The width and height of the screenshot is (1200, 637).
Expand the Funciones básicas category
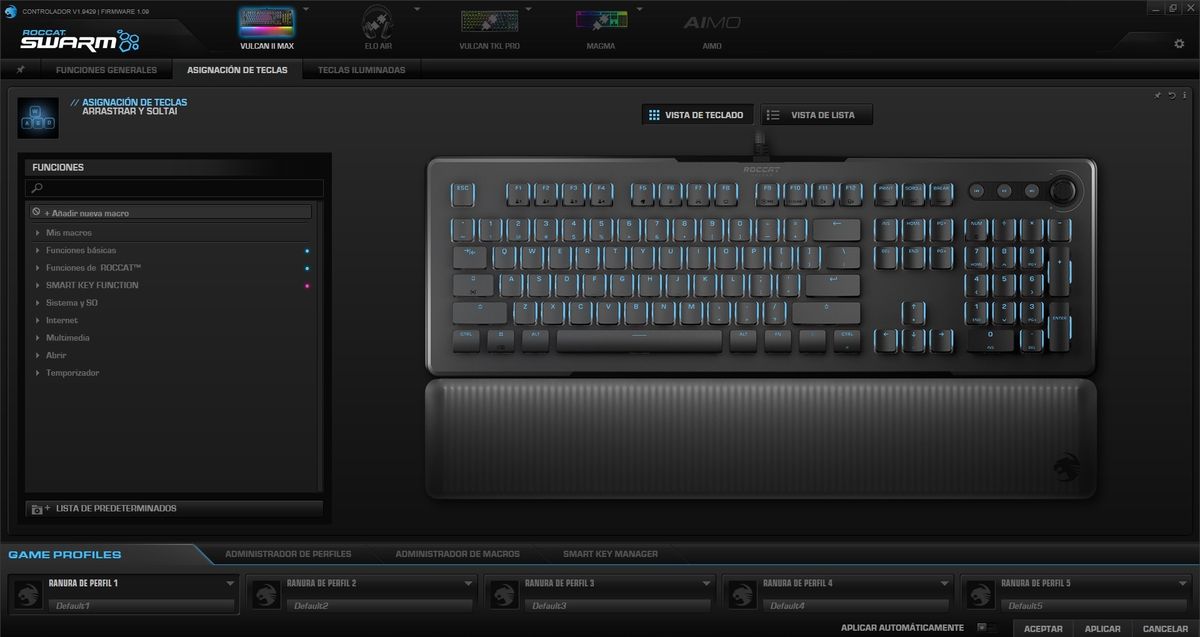click(x=80, y=250)
